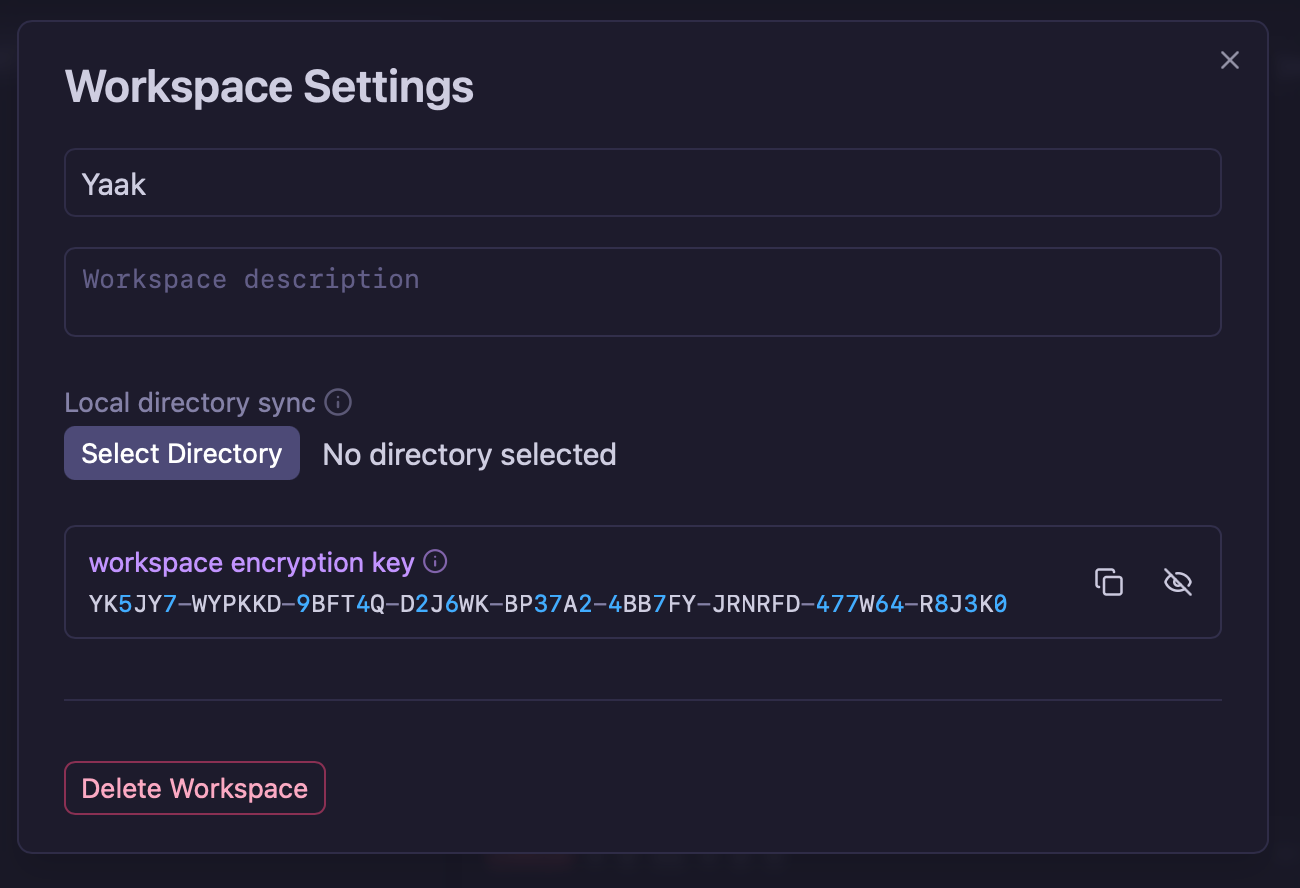
Task: Click the 'workspace encryption key' label
Action: point(251,563)
